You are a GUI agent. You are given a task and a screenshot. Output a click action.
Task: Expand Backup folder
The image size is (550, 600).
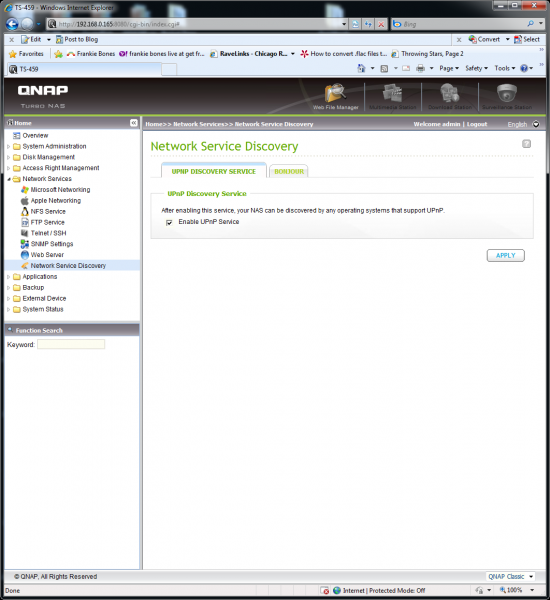click(8, 288)
